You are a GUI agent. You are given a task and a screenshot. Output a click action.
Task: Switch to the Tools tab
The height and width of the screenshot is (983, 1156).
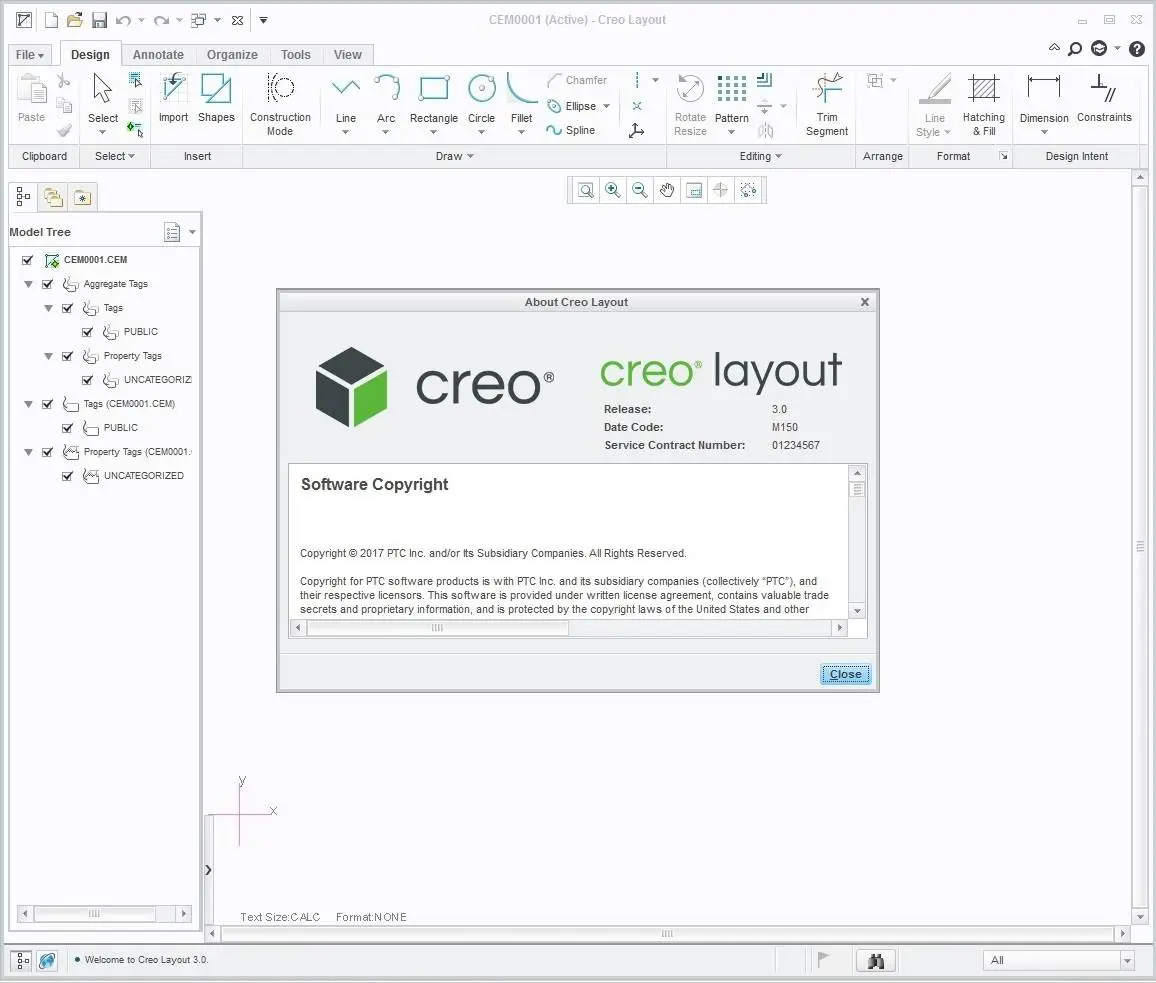tap(296, 55)
